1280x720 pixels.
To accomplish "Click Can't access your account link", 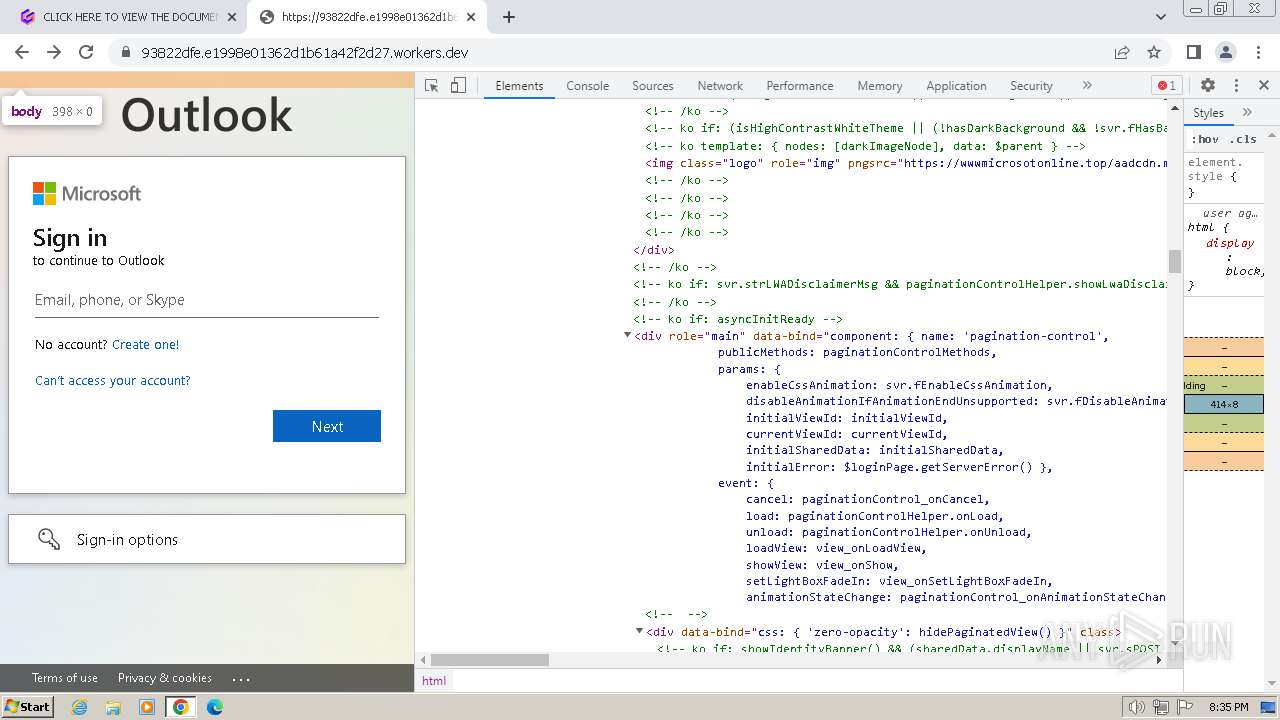I will tap(113, 380).
